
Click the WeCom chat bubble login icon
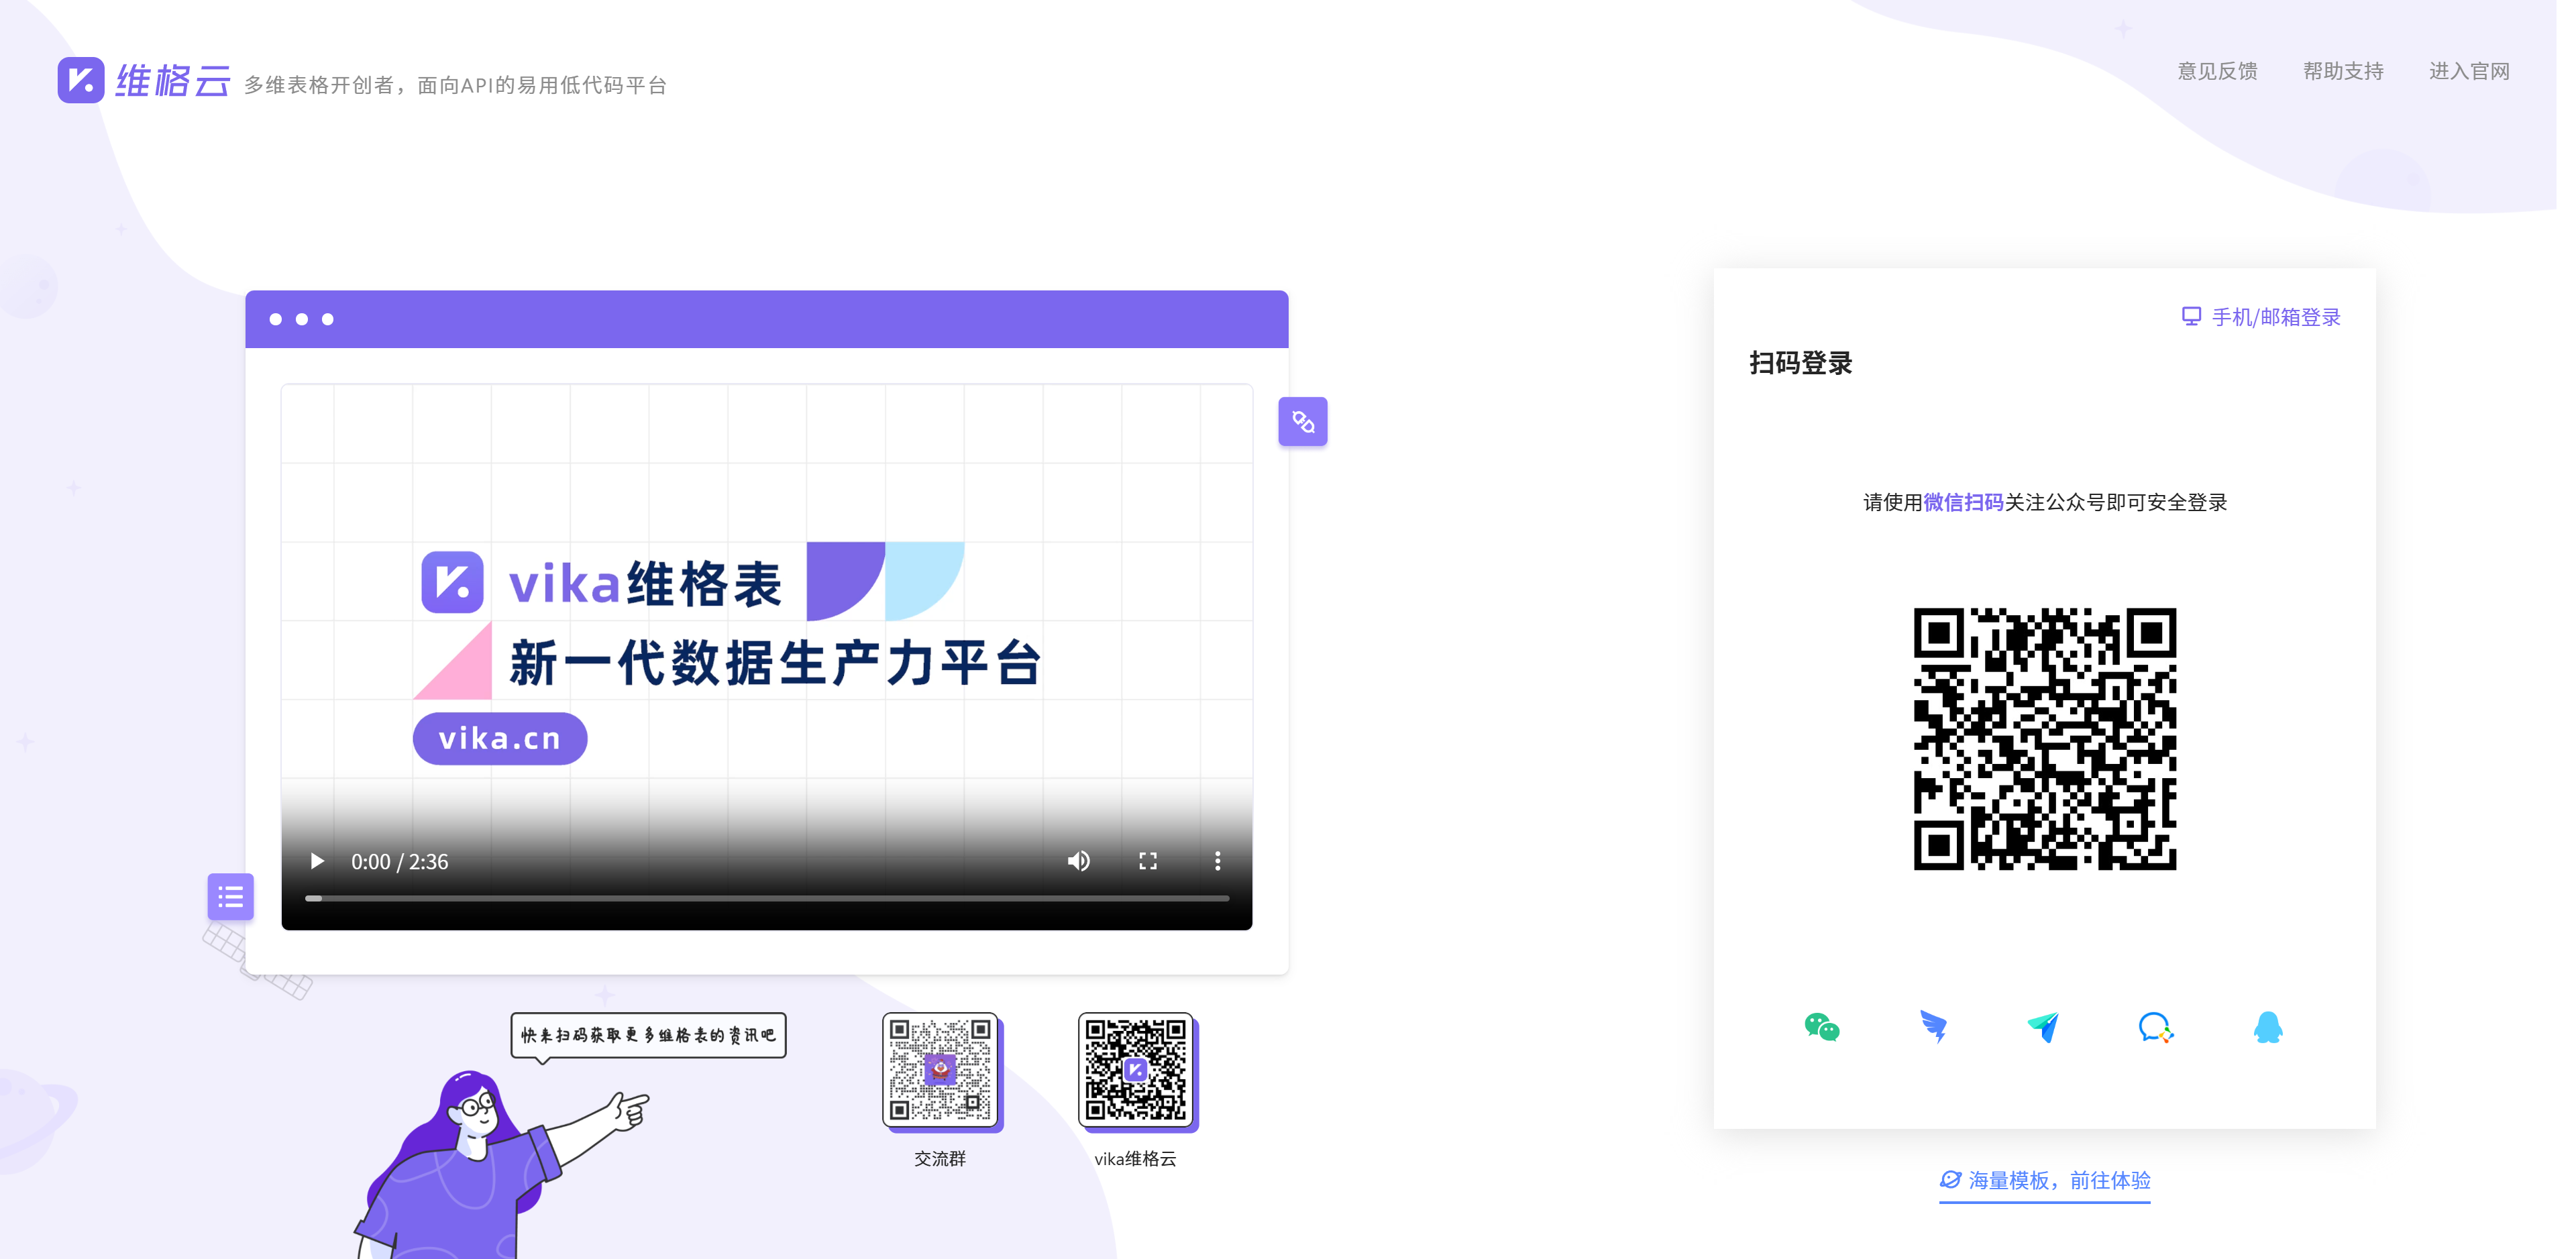[2155, 1027]
